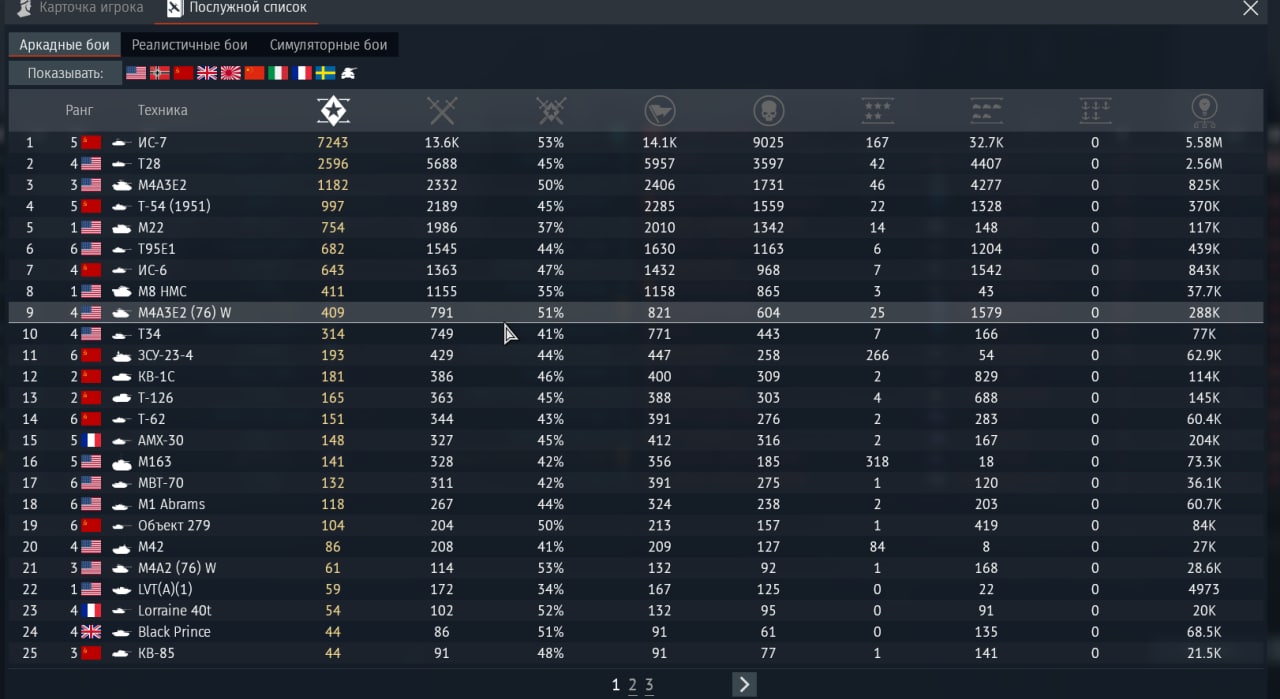Toggle the Germany flag filter

click(x=160, y=73)
